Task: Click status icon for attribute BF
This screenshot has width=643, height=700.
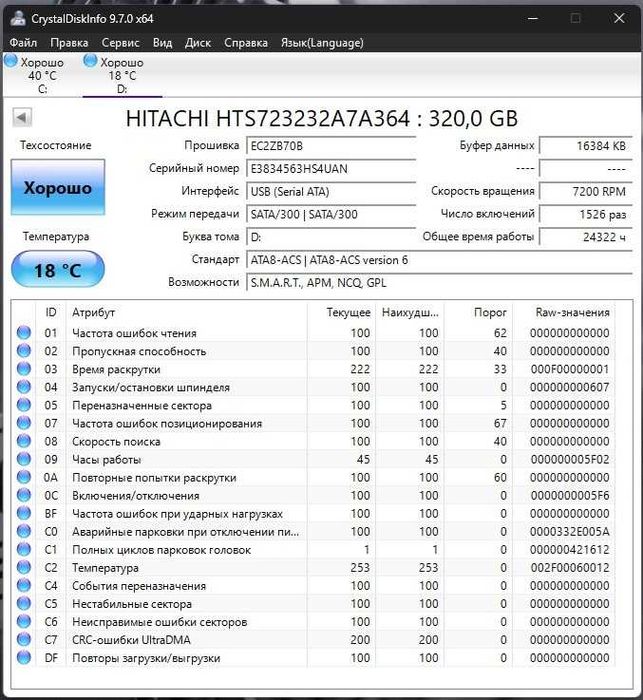Action: click(x=24, y=513)
